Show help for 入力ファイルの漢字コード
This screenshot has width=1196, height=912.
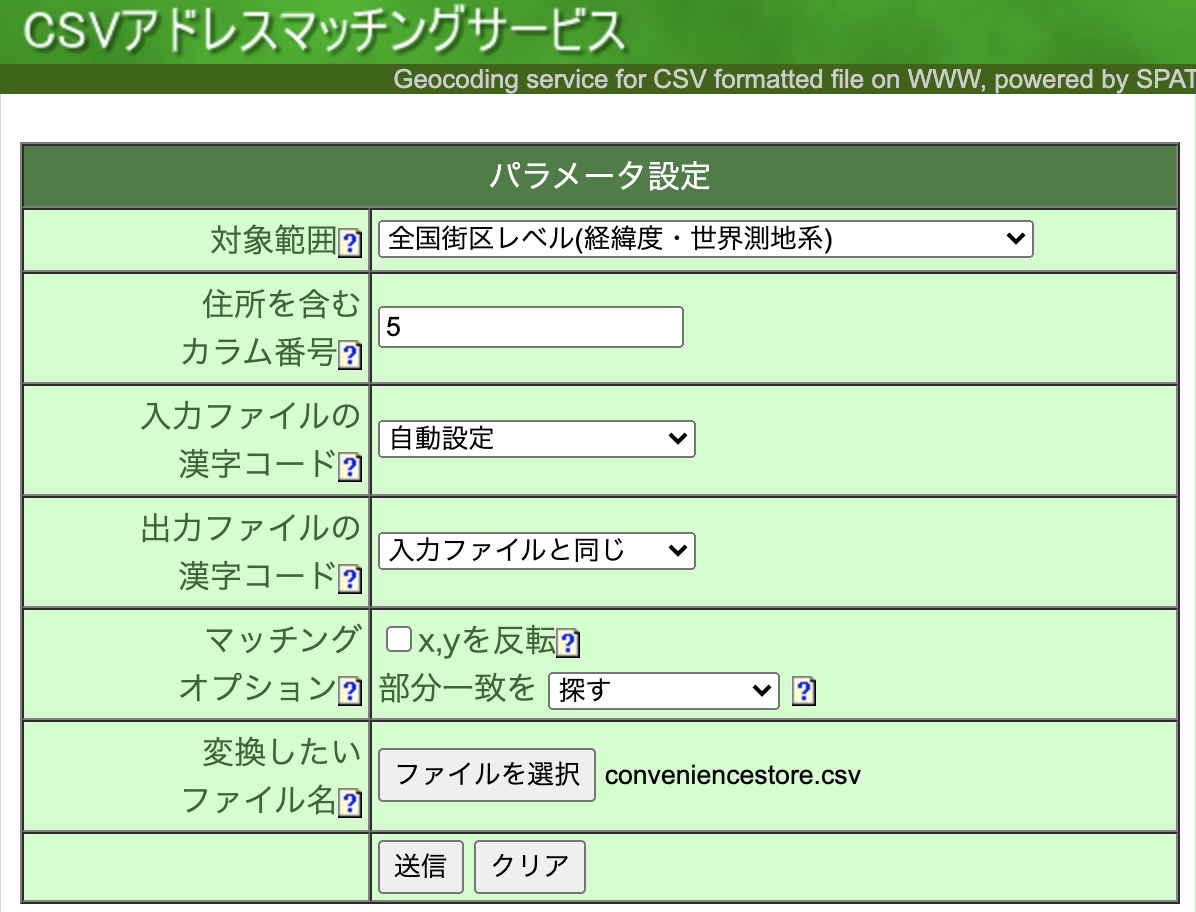pos(350,468)
